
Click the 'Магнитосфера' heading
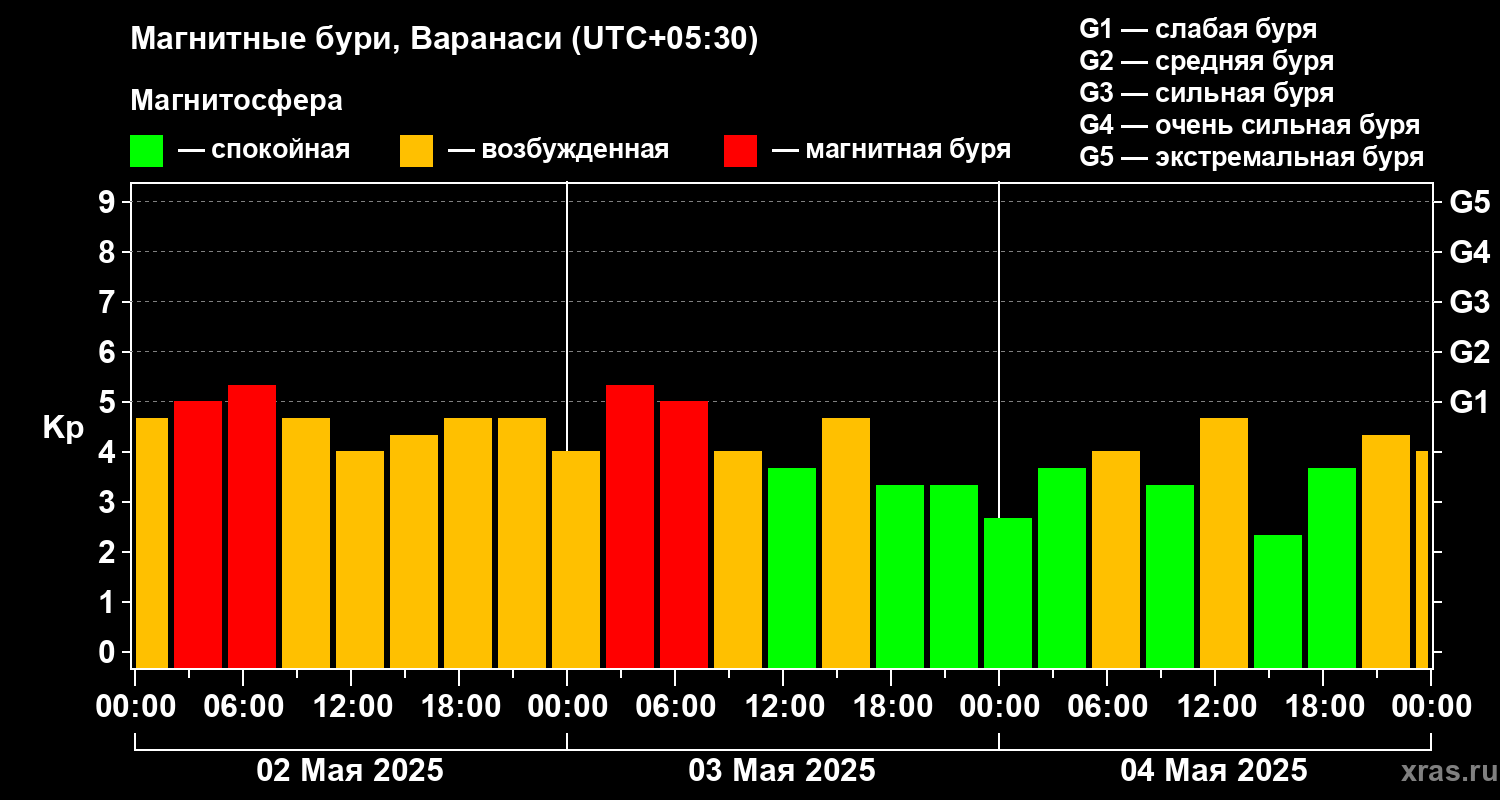pos(236,101)
